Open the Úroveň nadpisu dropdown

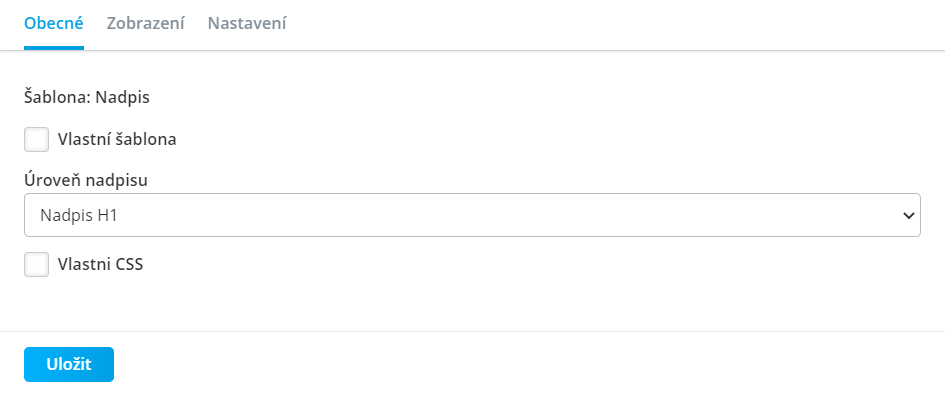point(472,215)
